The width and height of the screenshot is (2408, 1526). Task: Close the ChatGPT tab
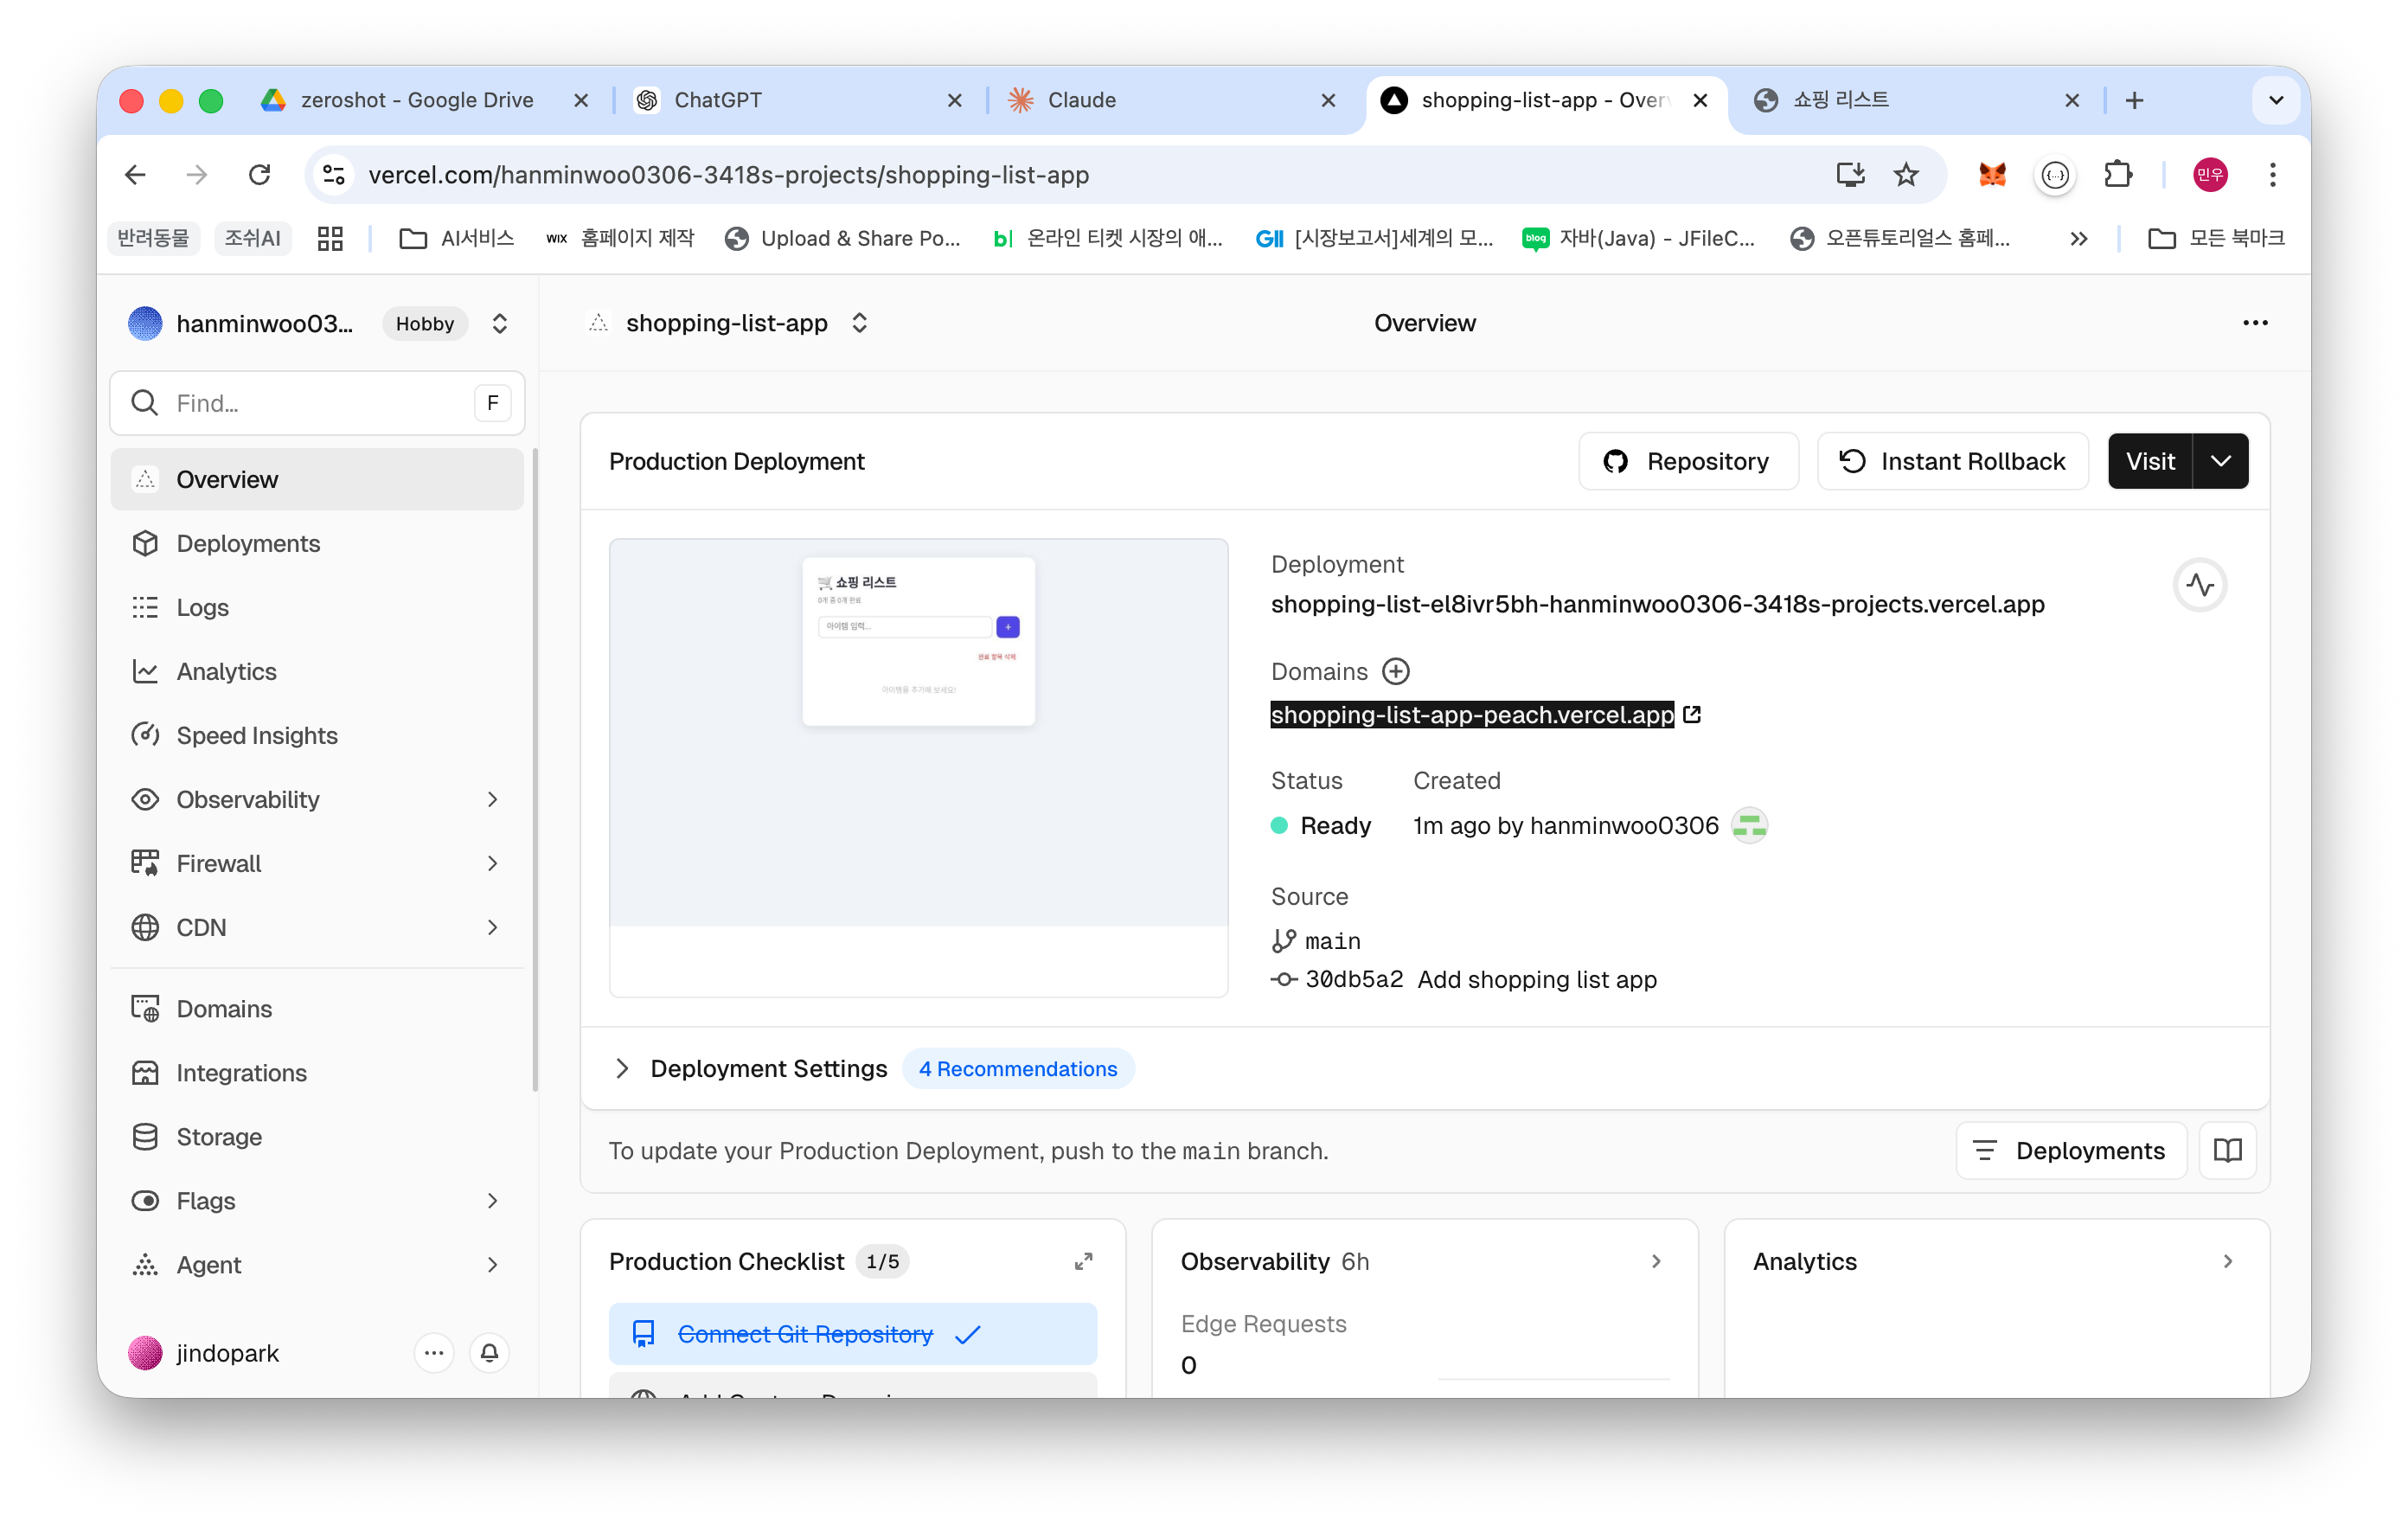point(954,100)
